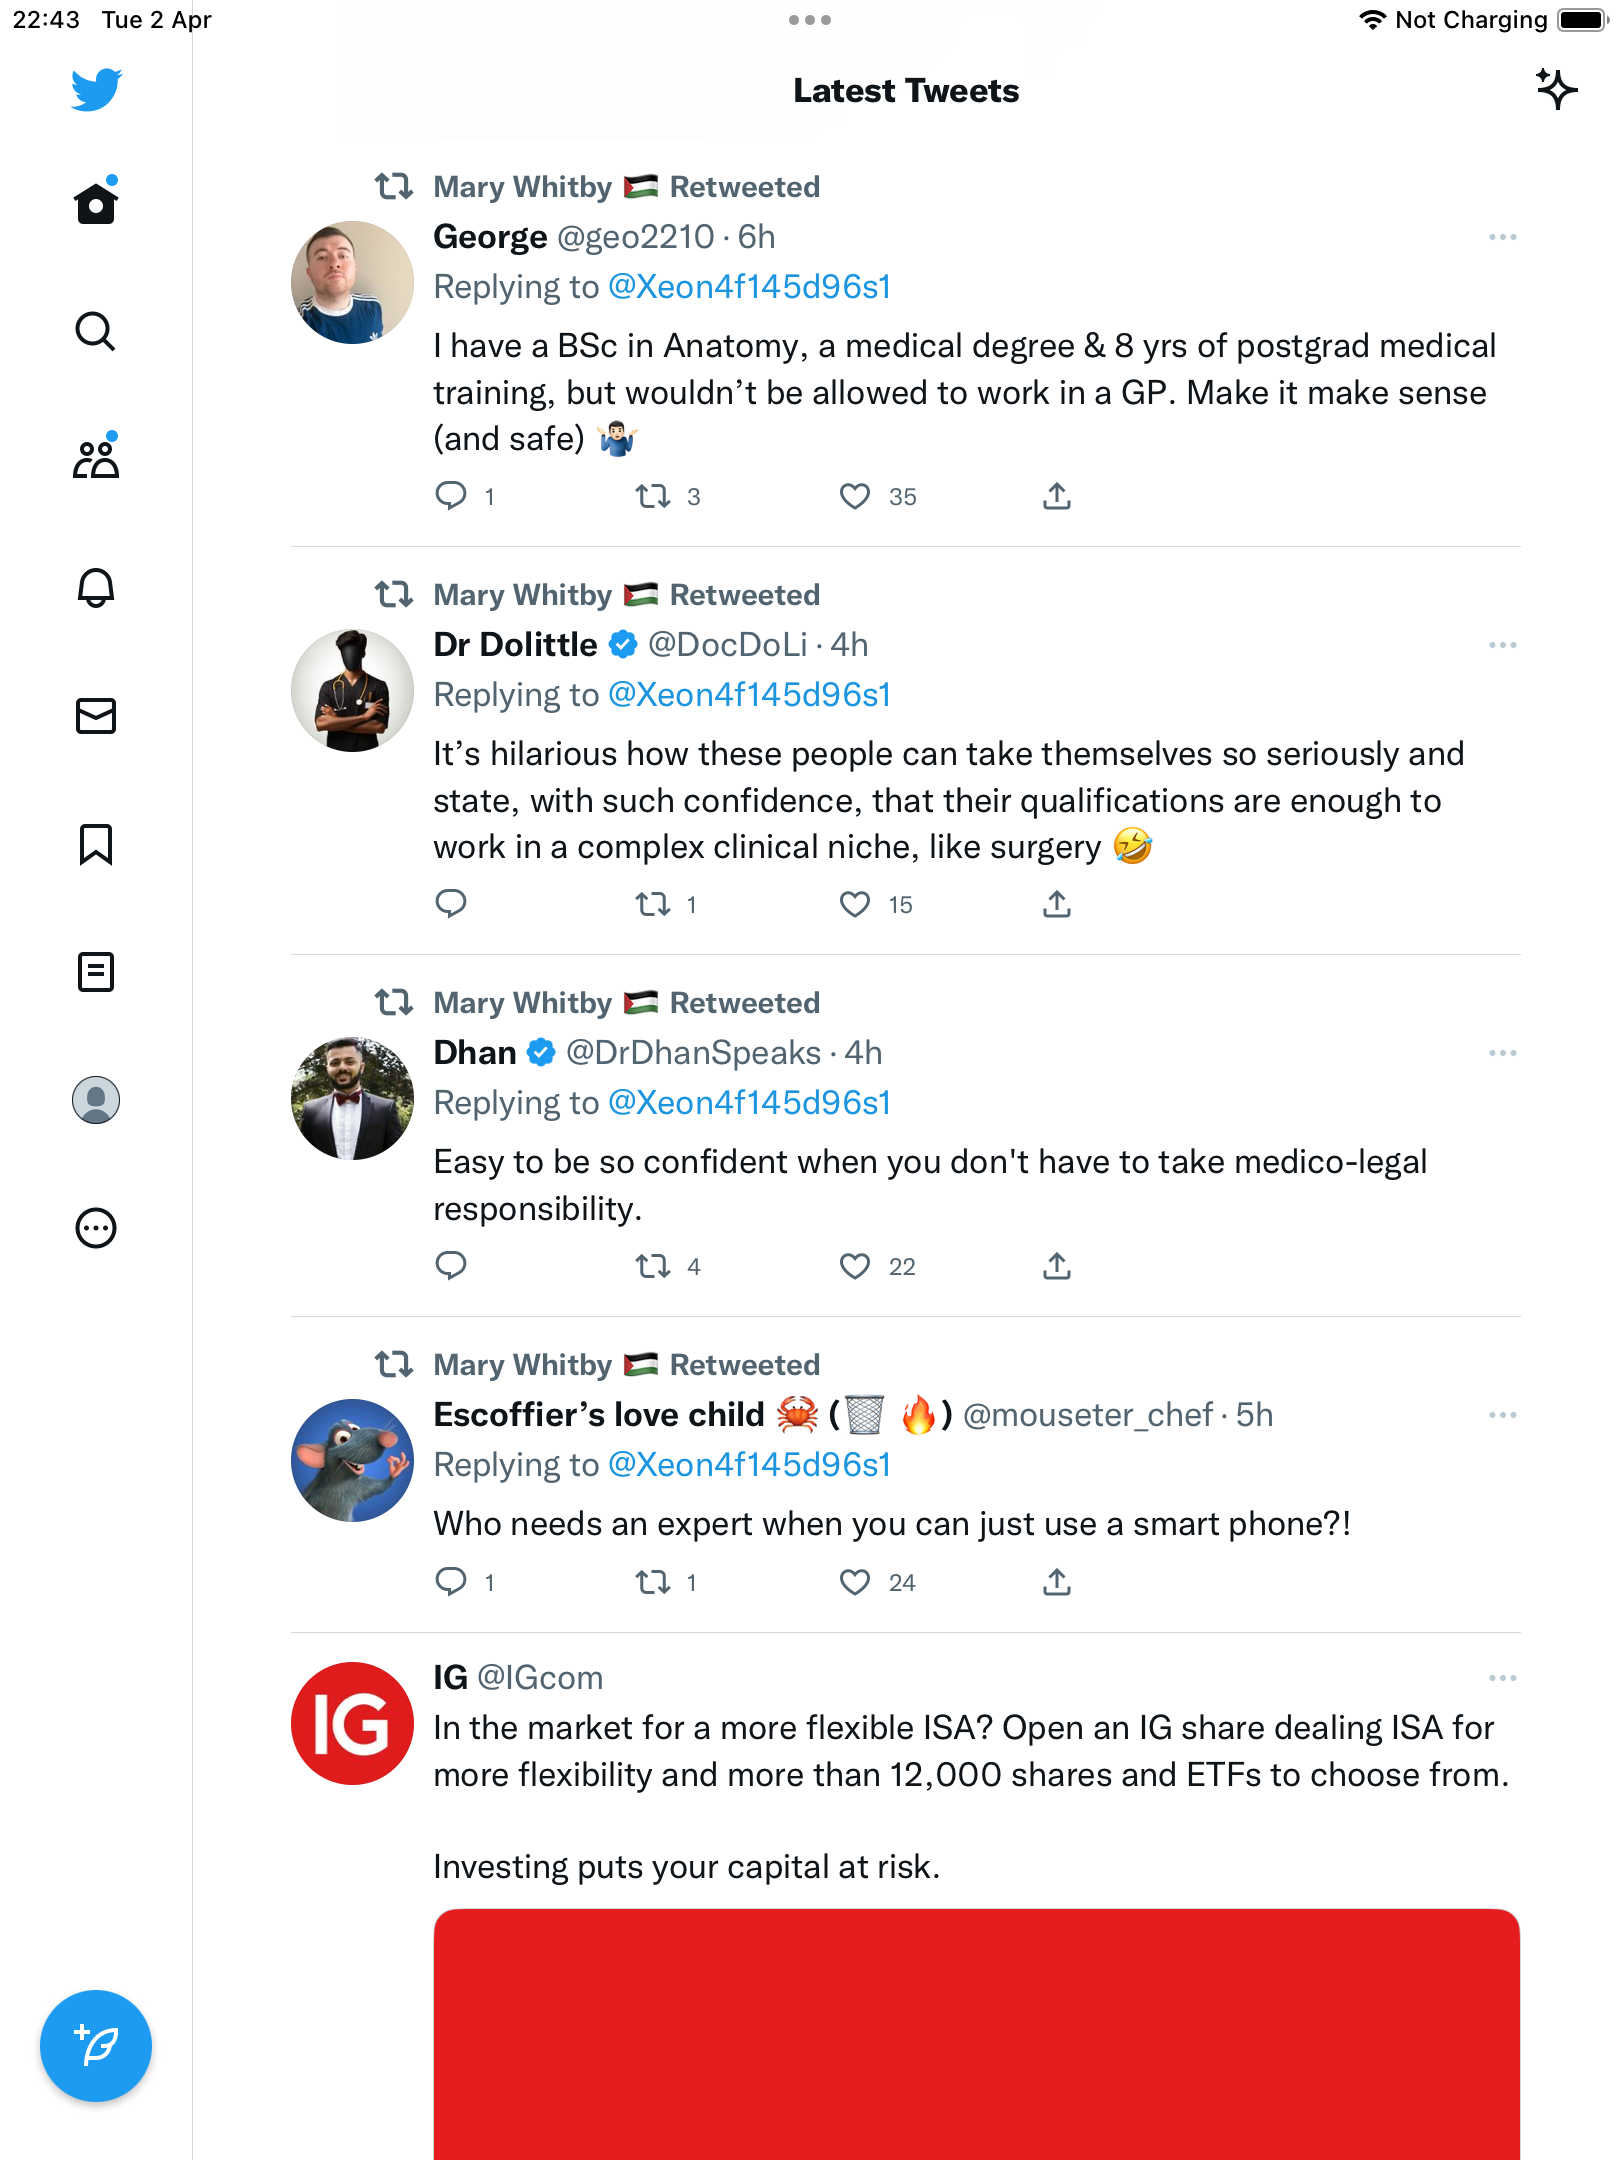Viewport: 1620px width, 2160px height.
Task: Open more options on IG ad
Action: click(x=1502, y=1678)
